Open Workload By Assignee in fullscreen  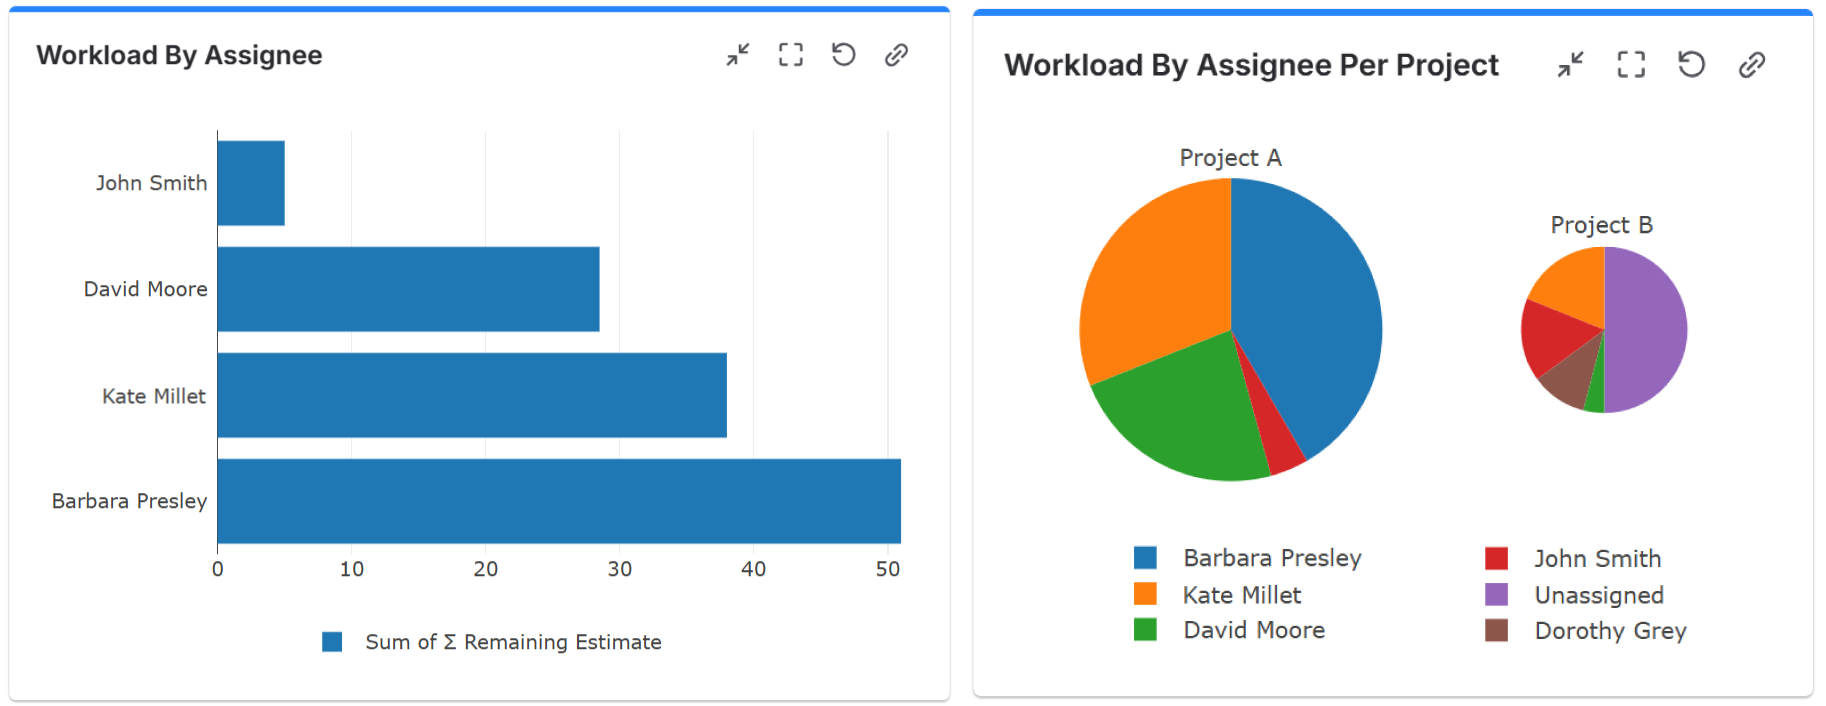pyautogui.click(x=791, y=55)
